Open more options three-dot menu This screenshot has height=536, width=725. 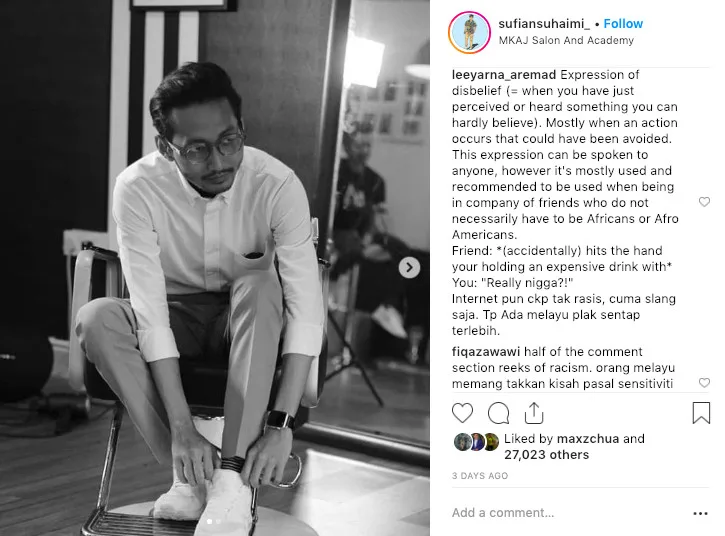coord(700,513)
